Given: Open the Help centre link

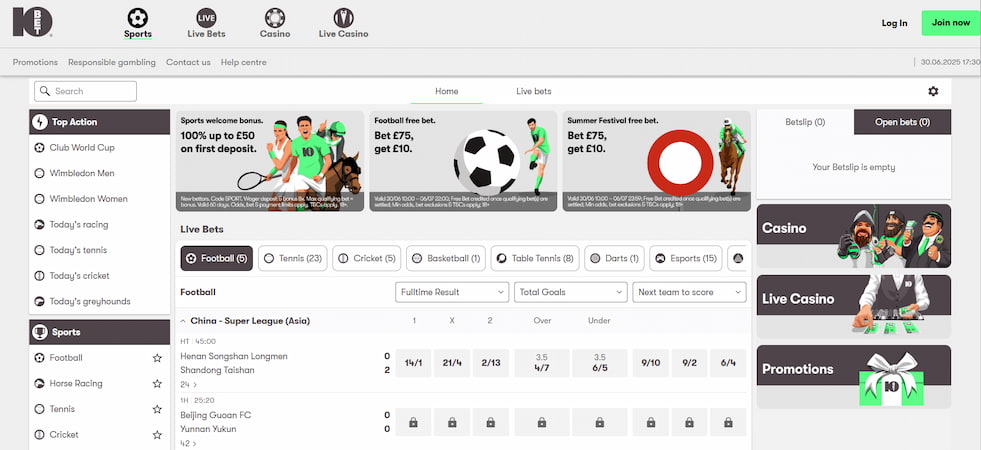Looking at the screenshot, I should point(243,63).
